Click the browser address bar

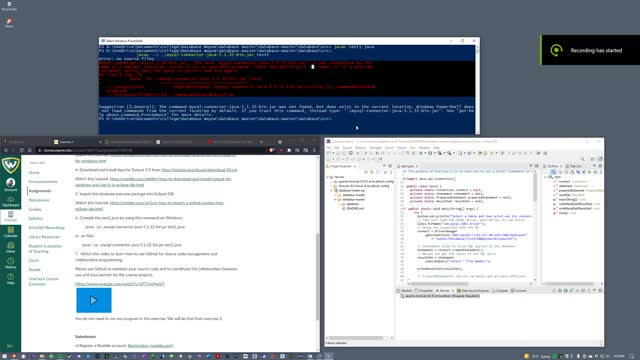tap(151, 150)
